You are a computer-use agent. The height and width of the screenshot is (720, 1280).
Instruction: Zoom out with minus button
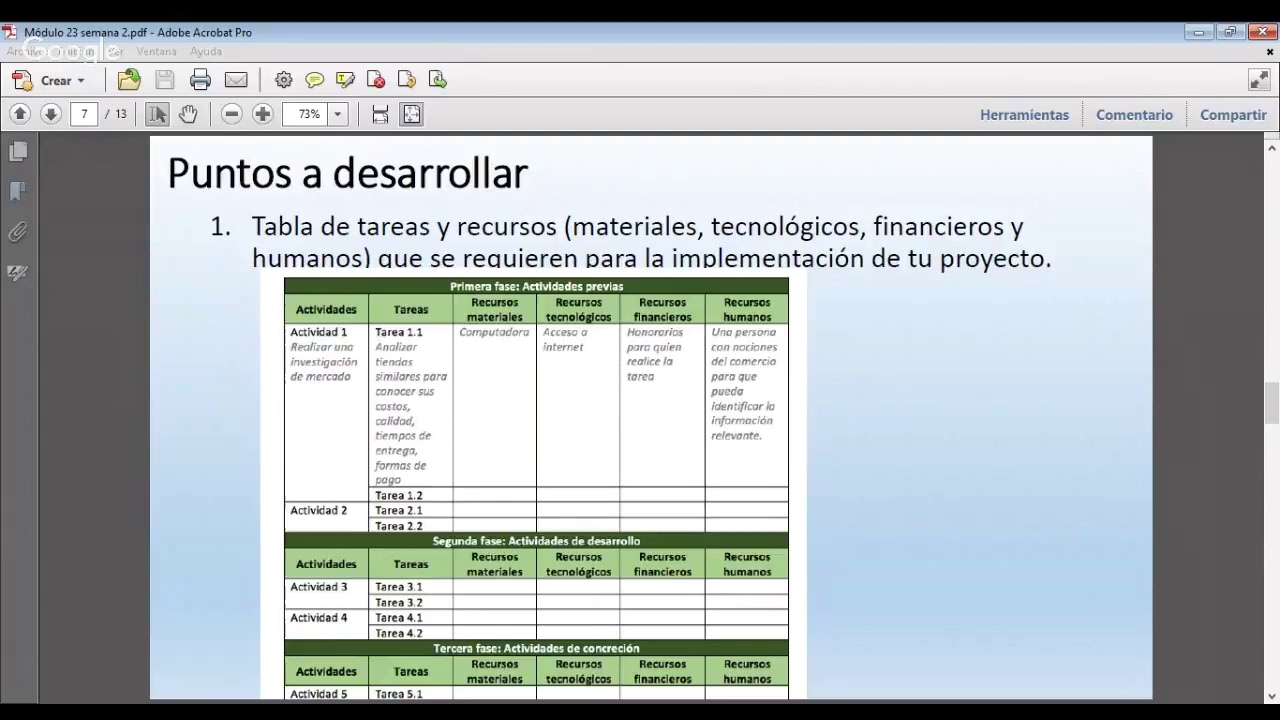coord(232,114)
